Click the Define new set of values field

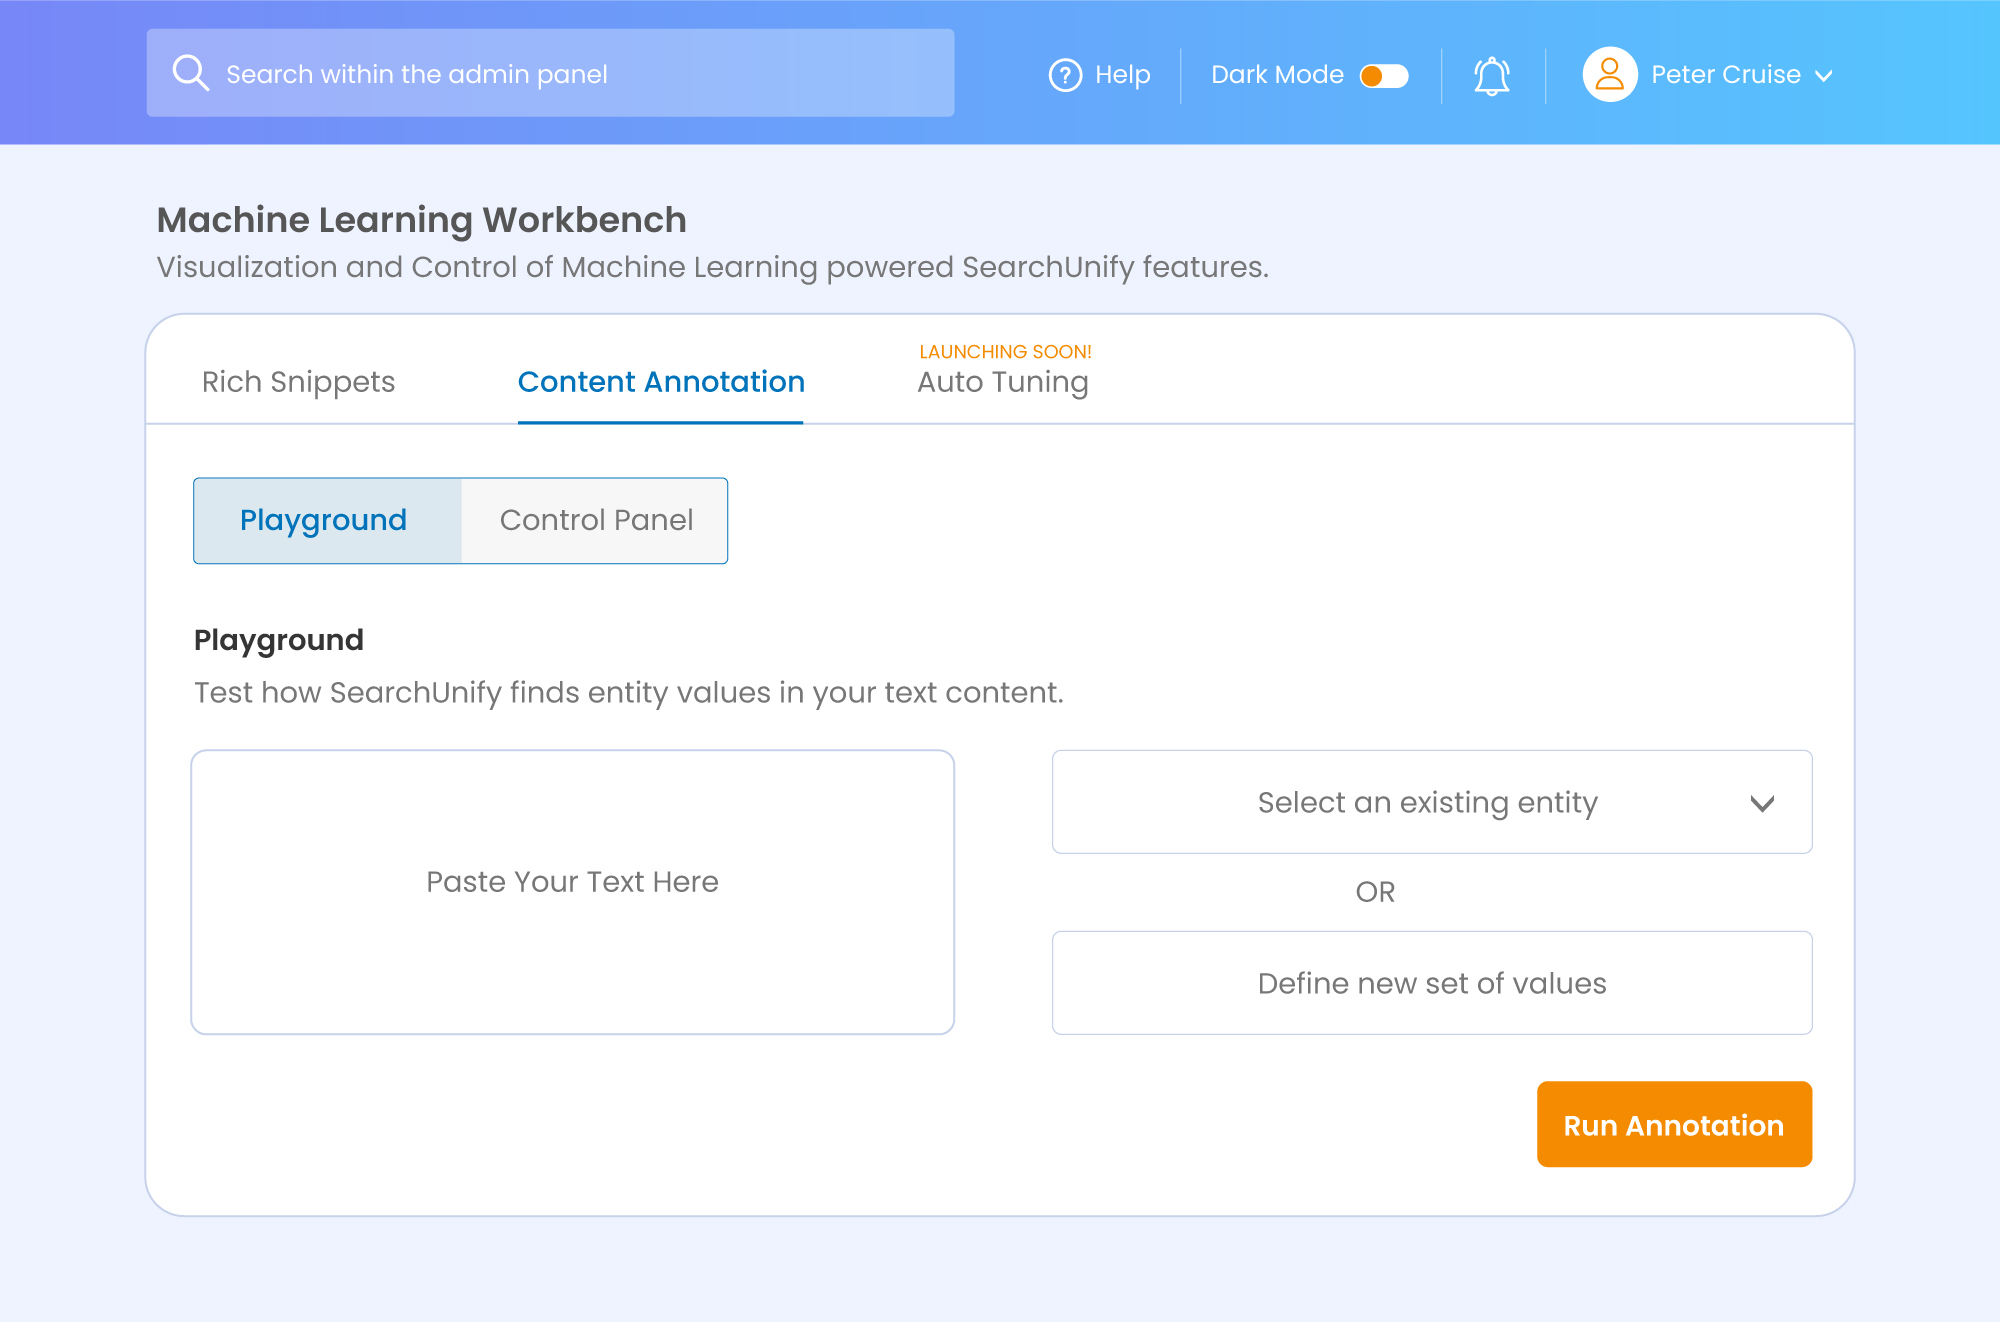click(1432, 983)
